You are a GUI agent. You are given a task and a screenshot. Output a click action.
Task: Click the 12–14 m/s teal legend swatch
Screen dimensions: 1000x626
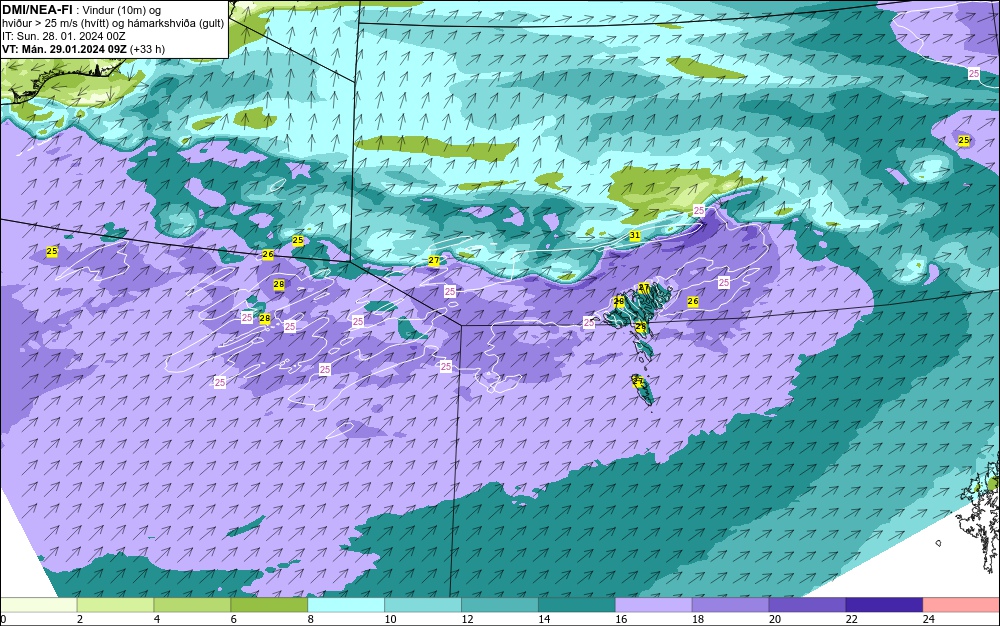(x=500, y=604)
